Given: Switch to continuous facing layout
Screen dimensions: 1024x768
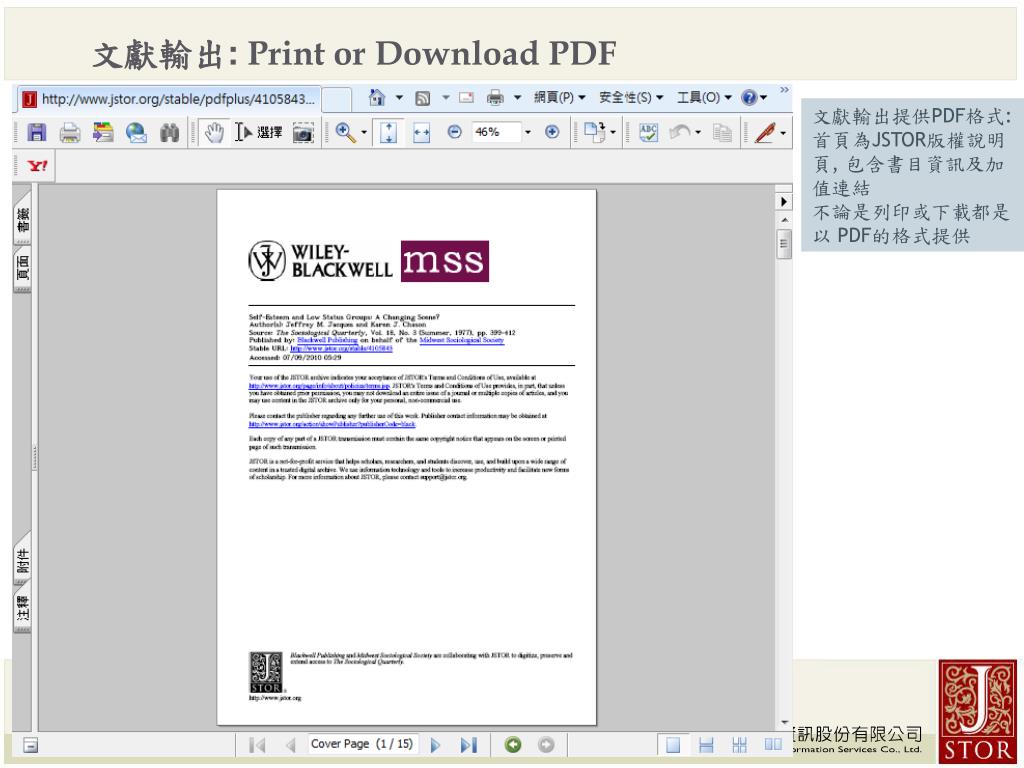Looking at the screenshot, I should tap(739, 745).
